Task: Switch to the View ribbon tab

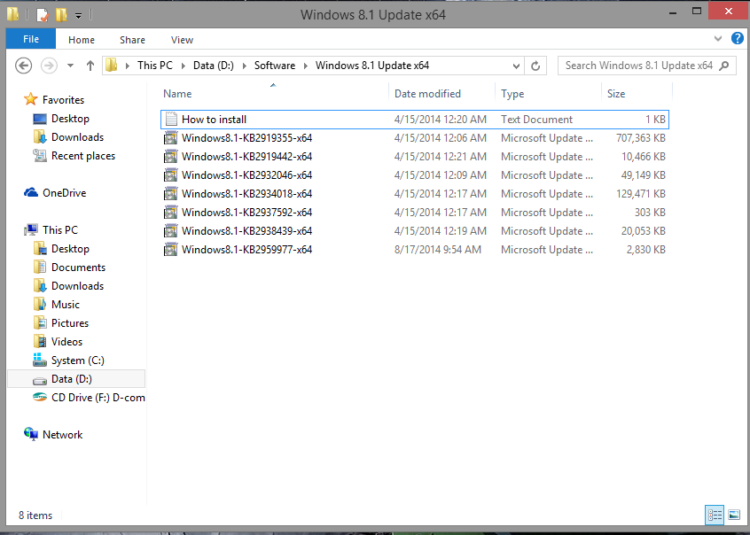Action: coord(182,40)
